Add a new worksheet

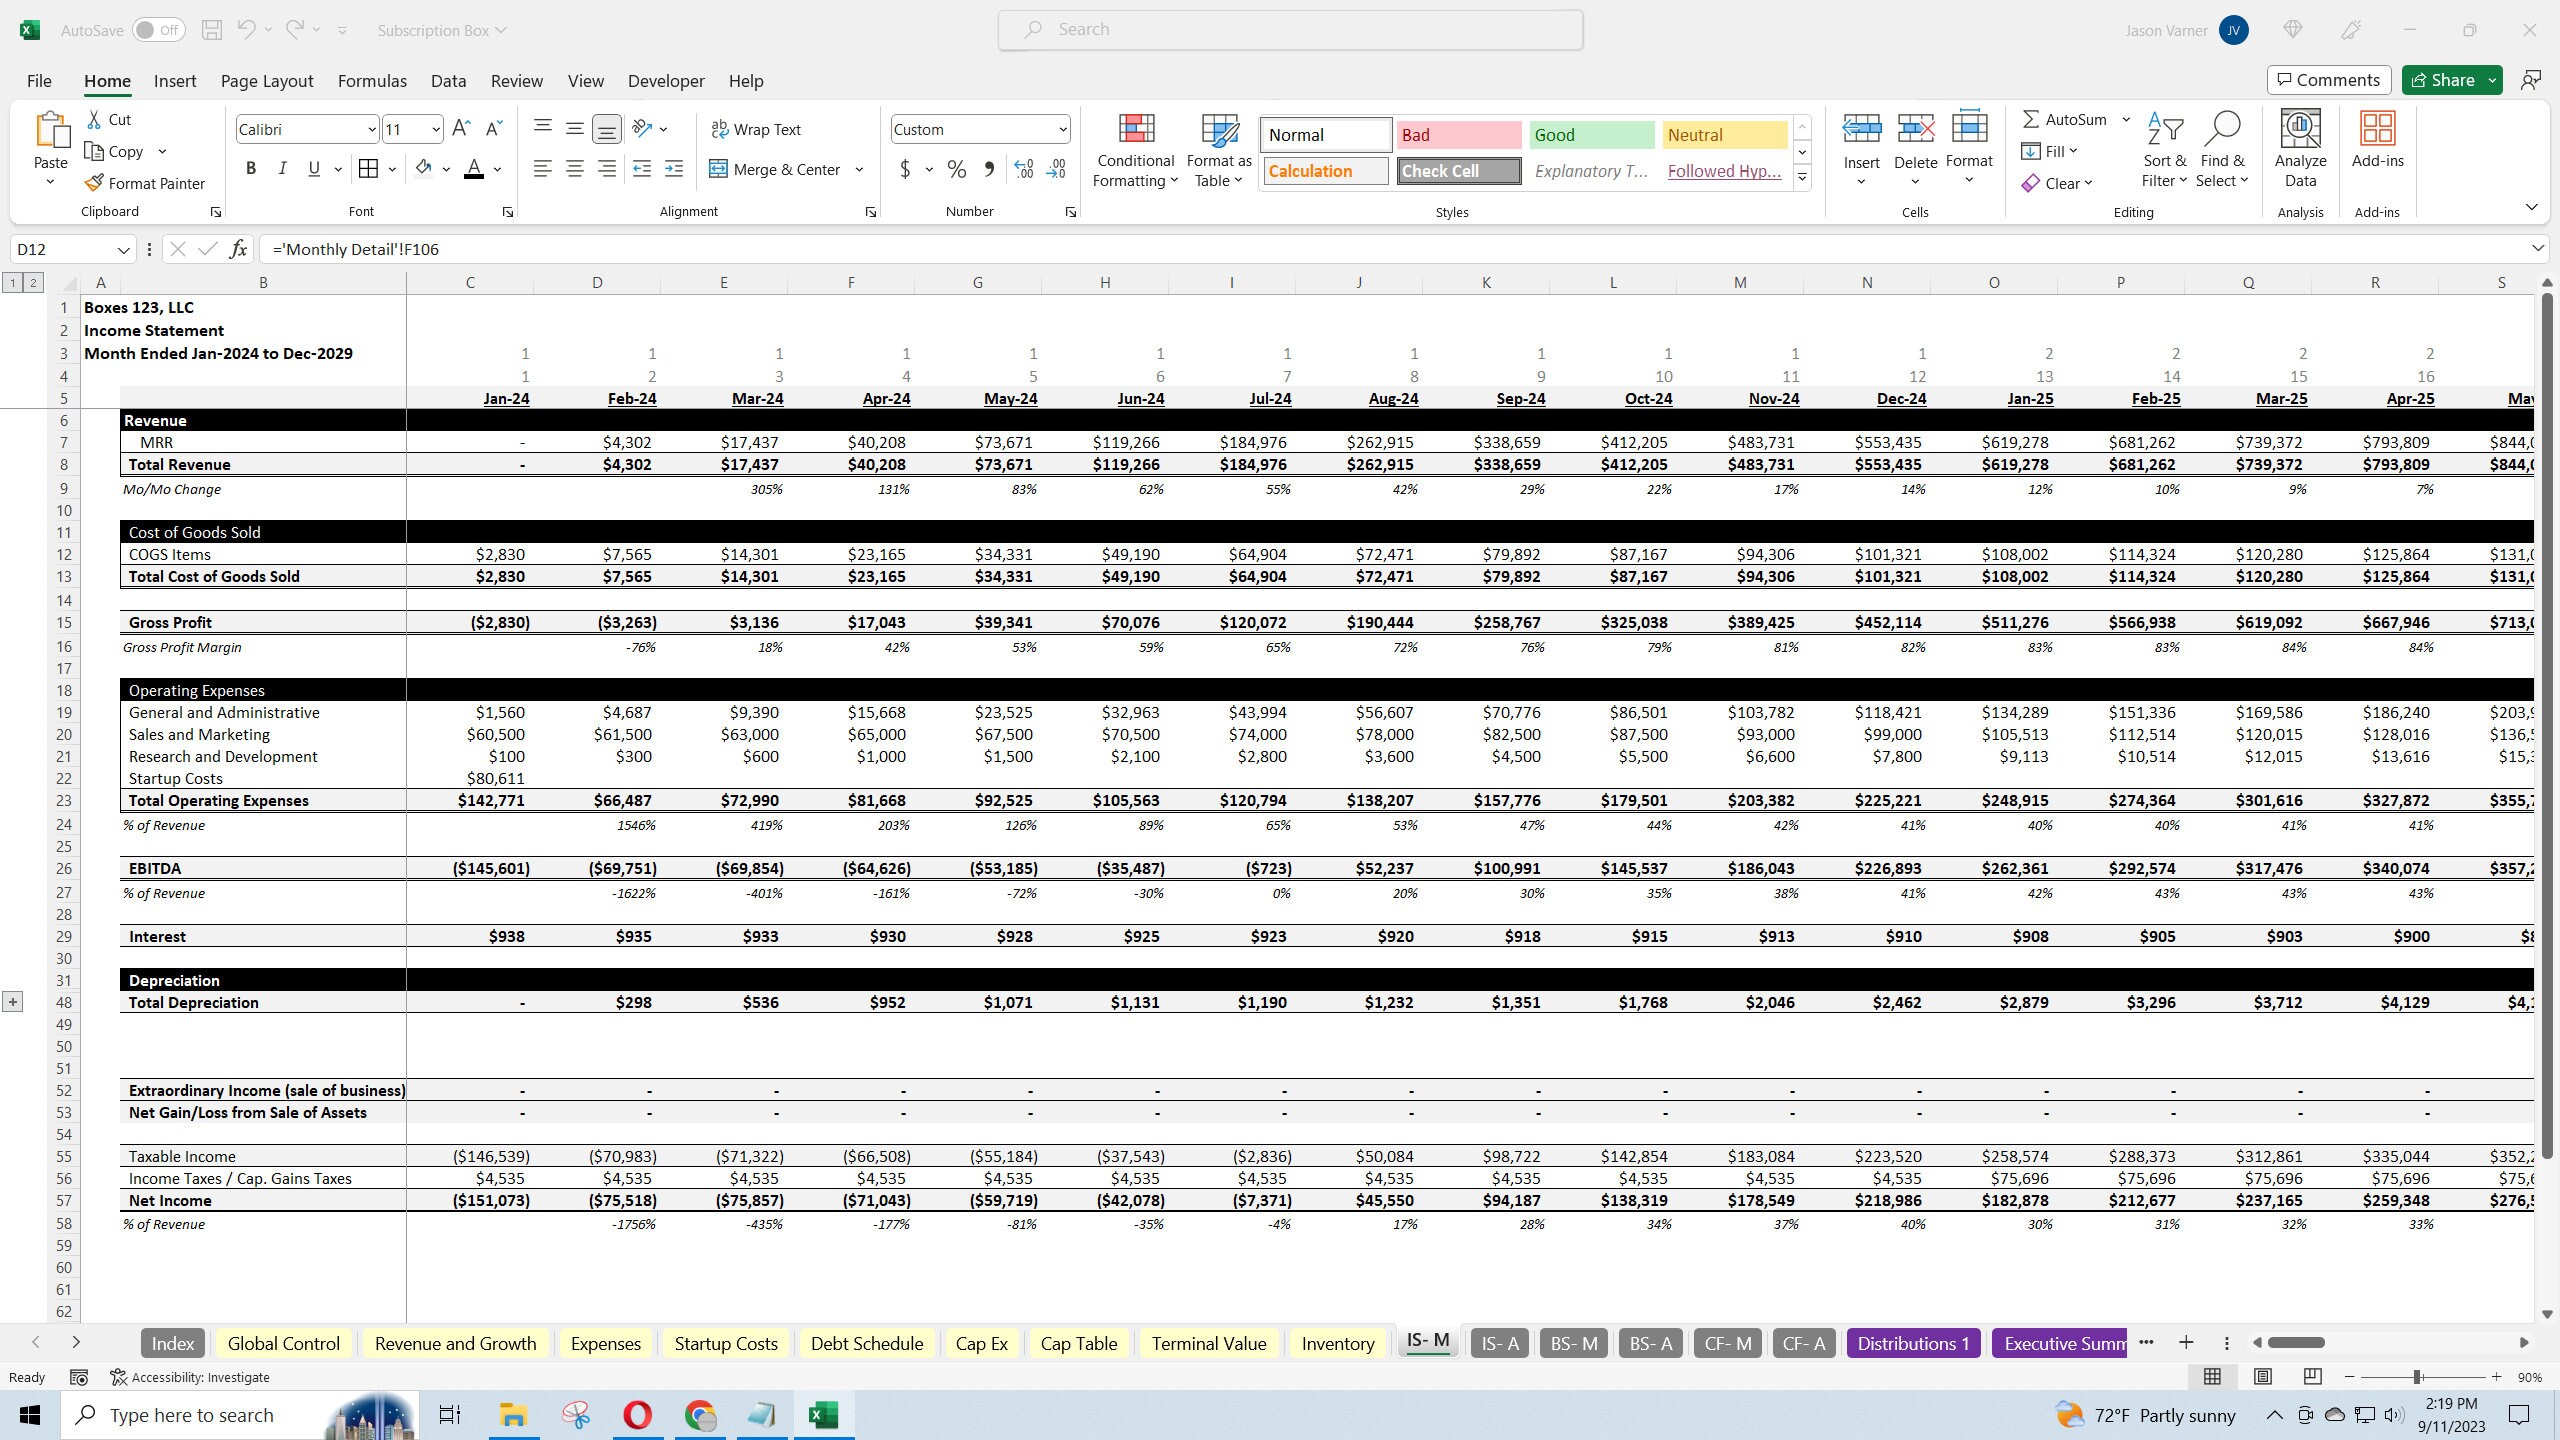click(2186, 1343)
